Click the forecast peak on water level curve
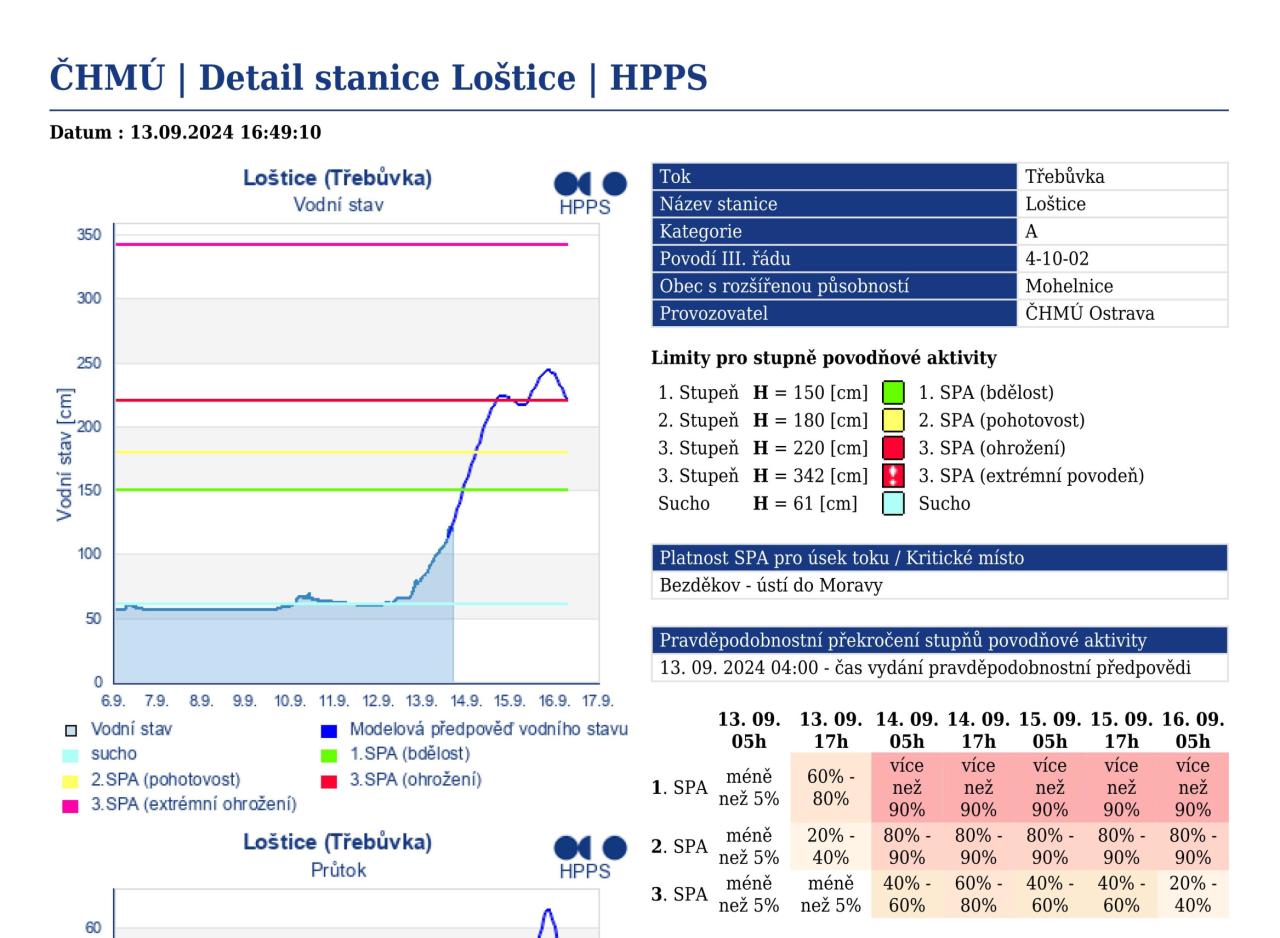1280x938 pixels. (x=546, y=370)
